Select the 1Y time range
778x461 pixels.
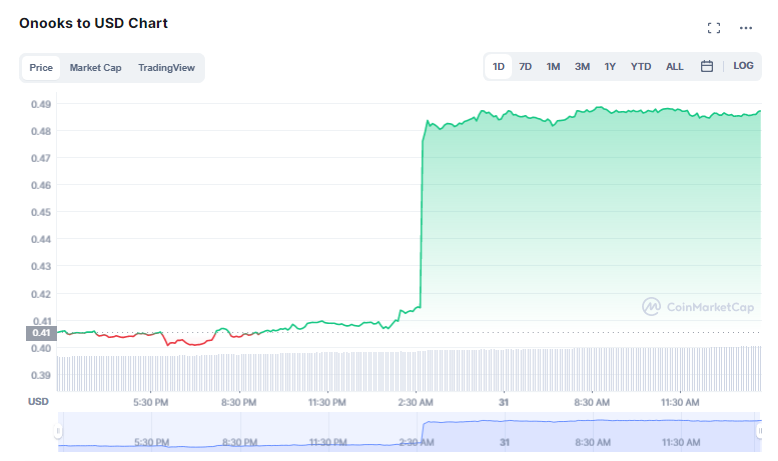pyautogui.click(x=610, y=66)
